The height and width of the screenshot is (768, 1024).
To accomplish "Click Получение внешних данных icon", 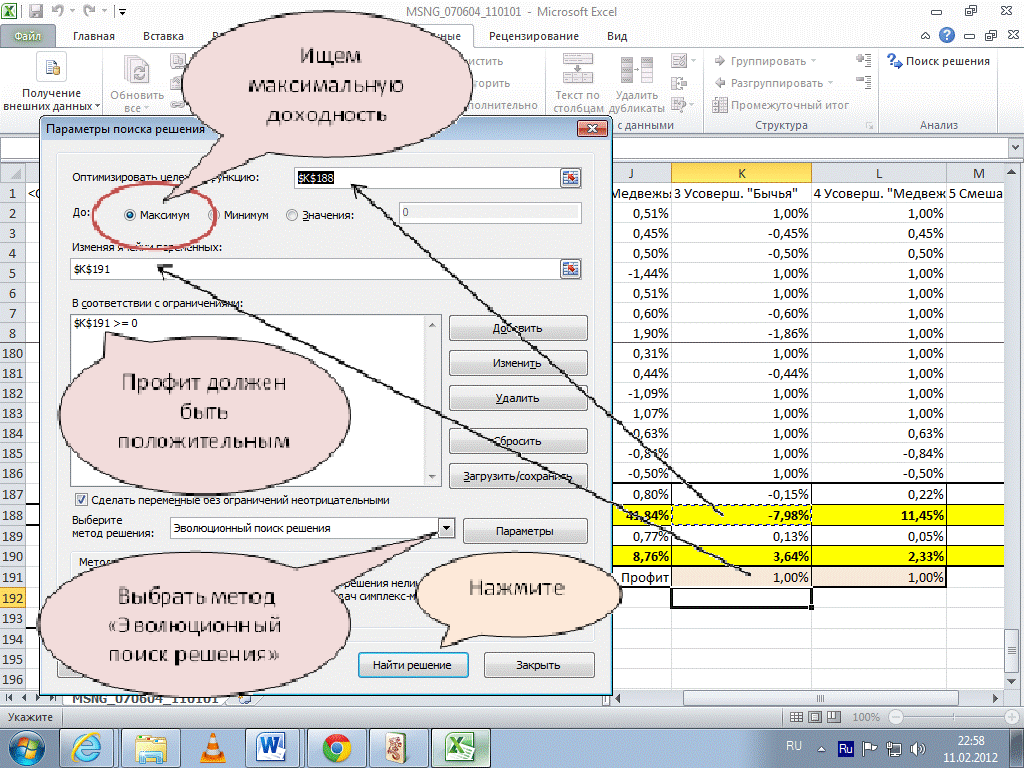I will [x=52, y=68].
